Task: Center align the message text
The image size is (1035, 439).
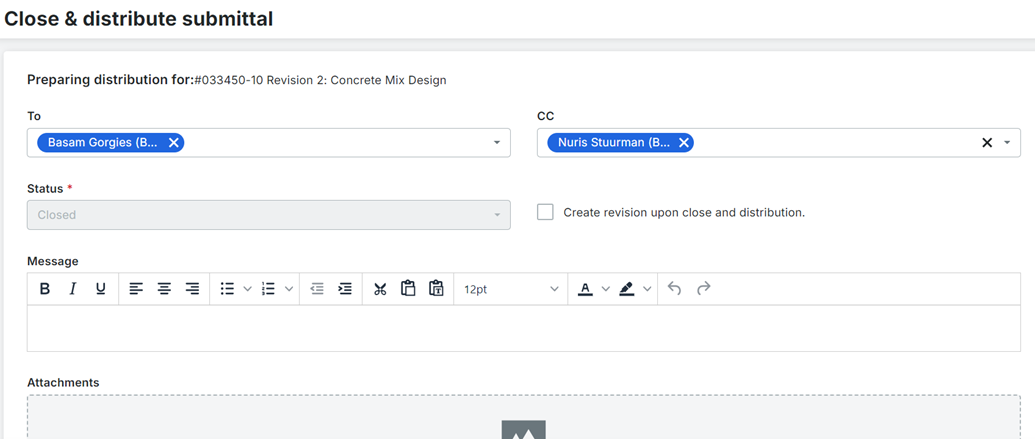Action: pos(164,288)
